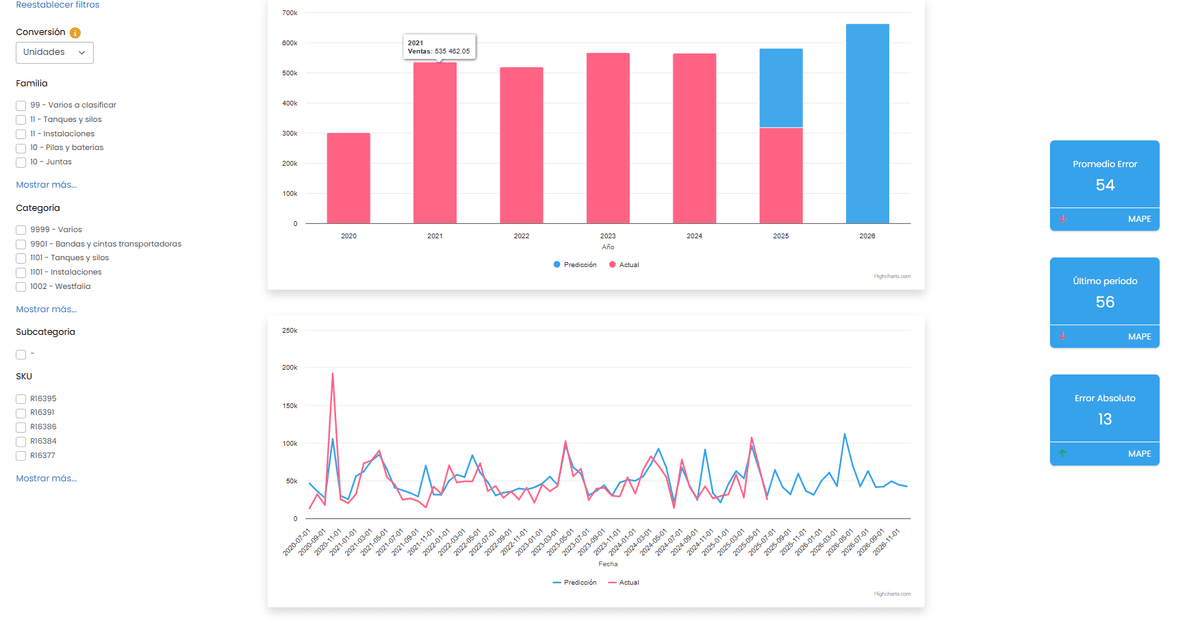1200x632 pixels.
Task: Select SKU checkbox R16395
Action: click(20, 398)
